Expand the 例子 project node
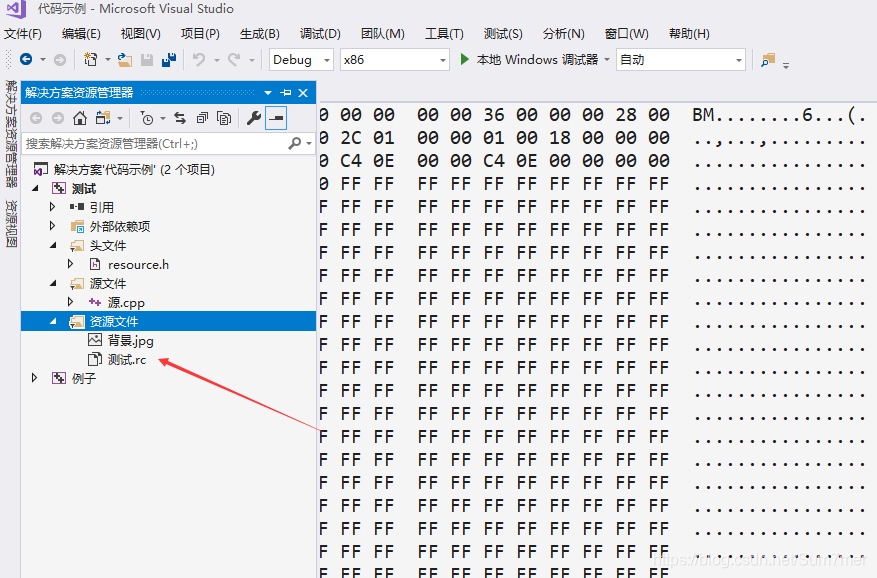 tap(35, 378)
